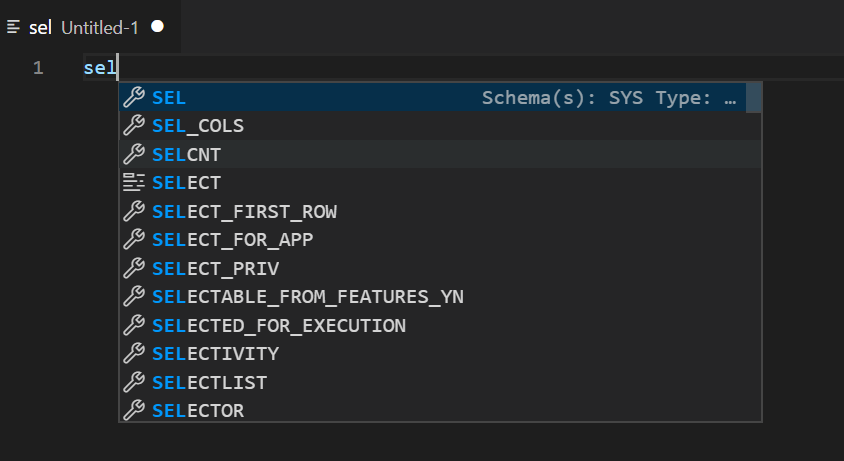
Task: Click the unsaved dot on Untitled-1 tab
Action: click(x=157, y=27)
